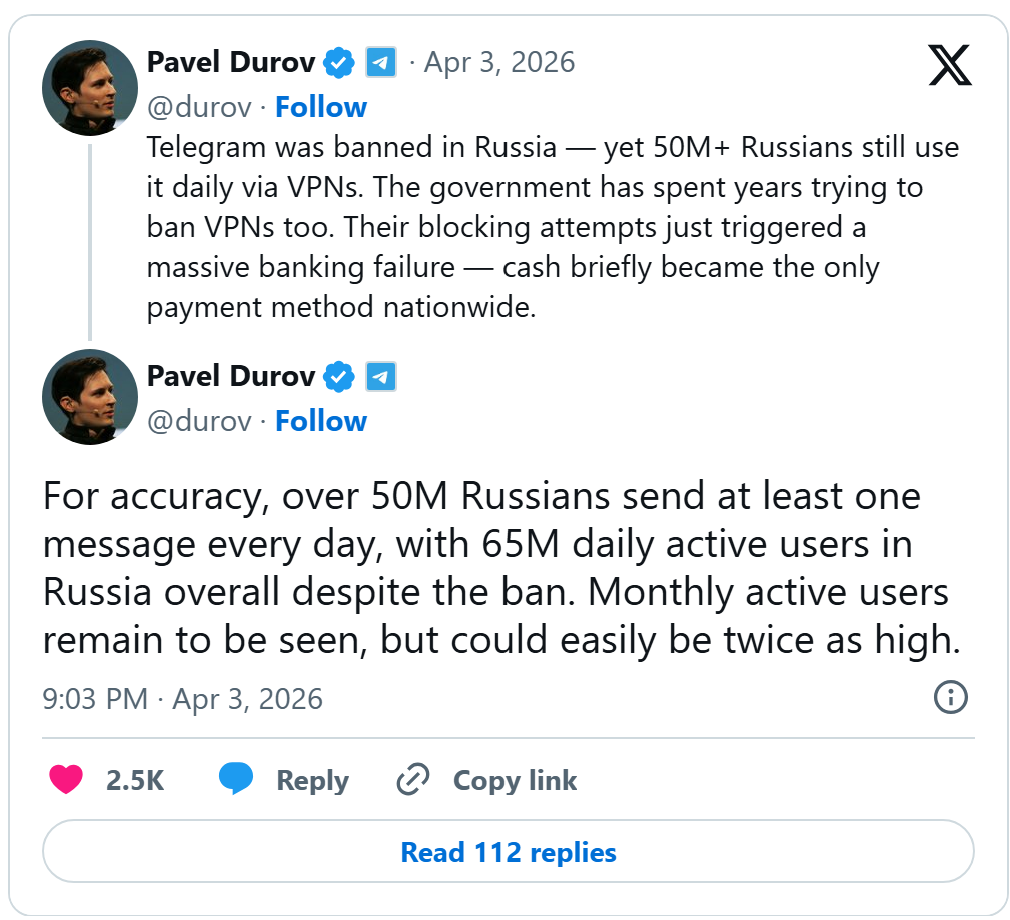Click the chain link copy icon

[x=412, y=780]
